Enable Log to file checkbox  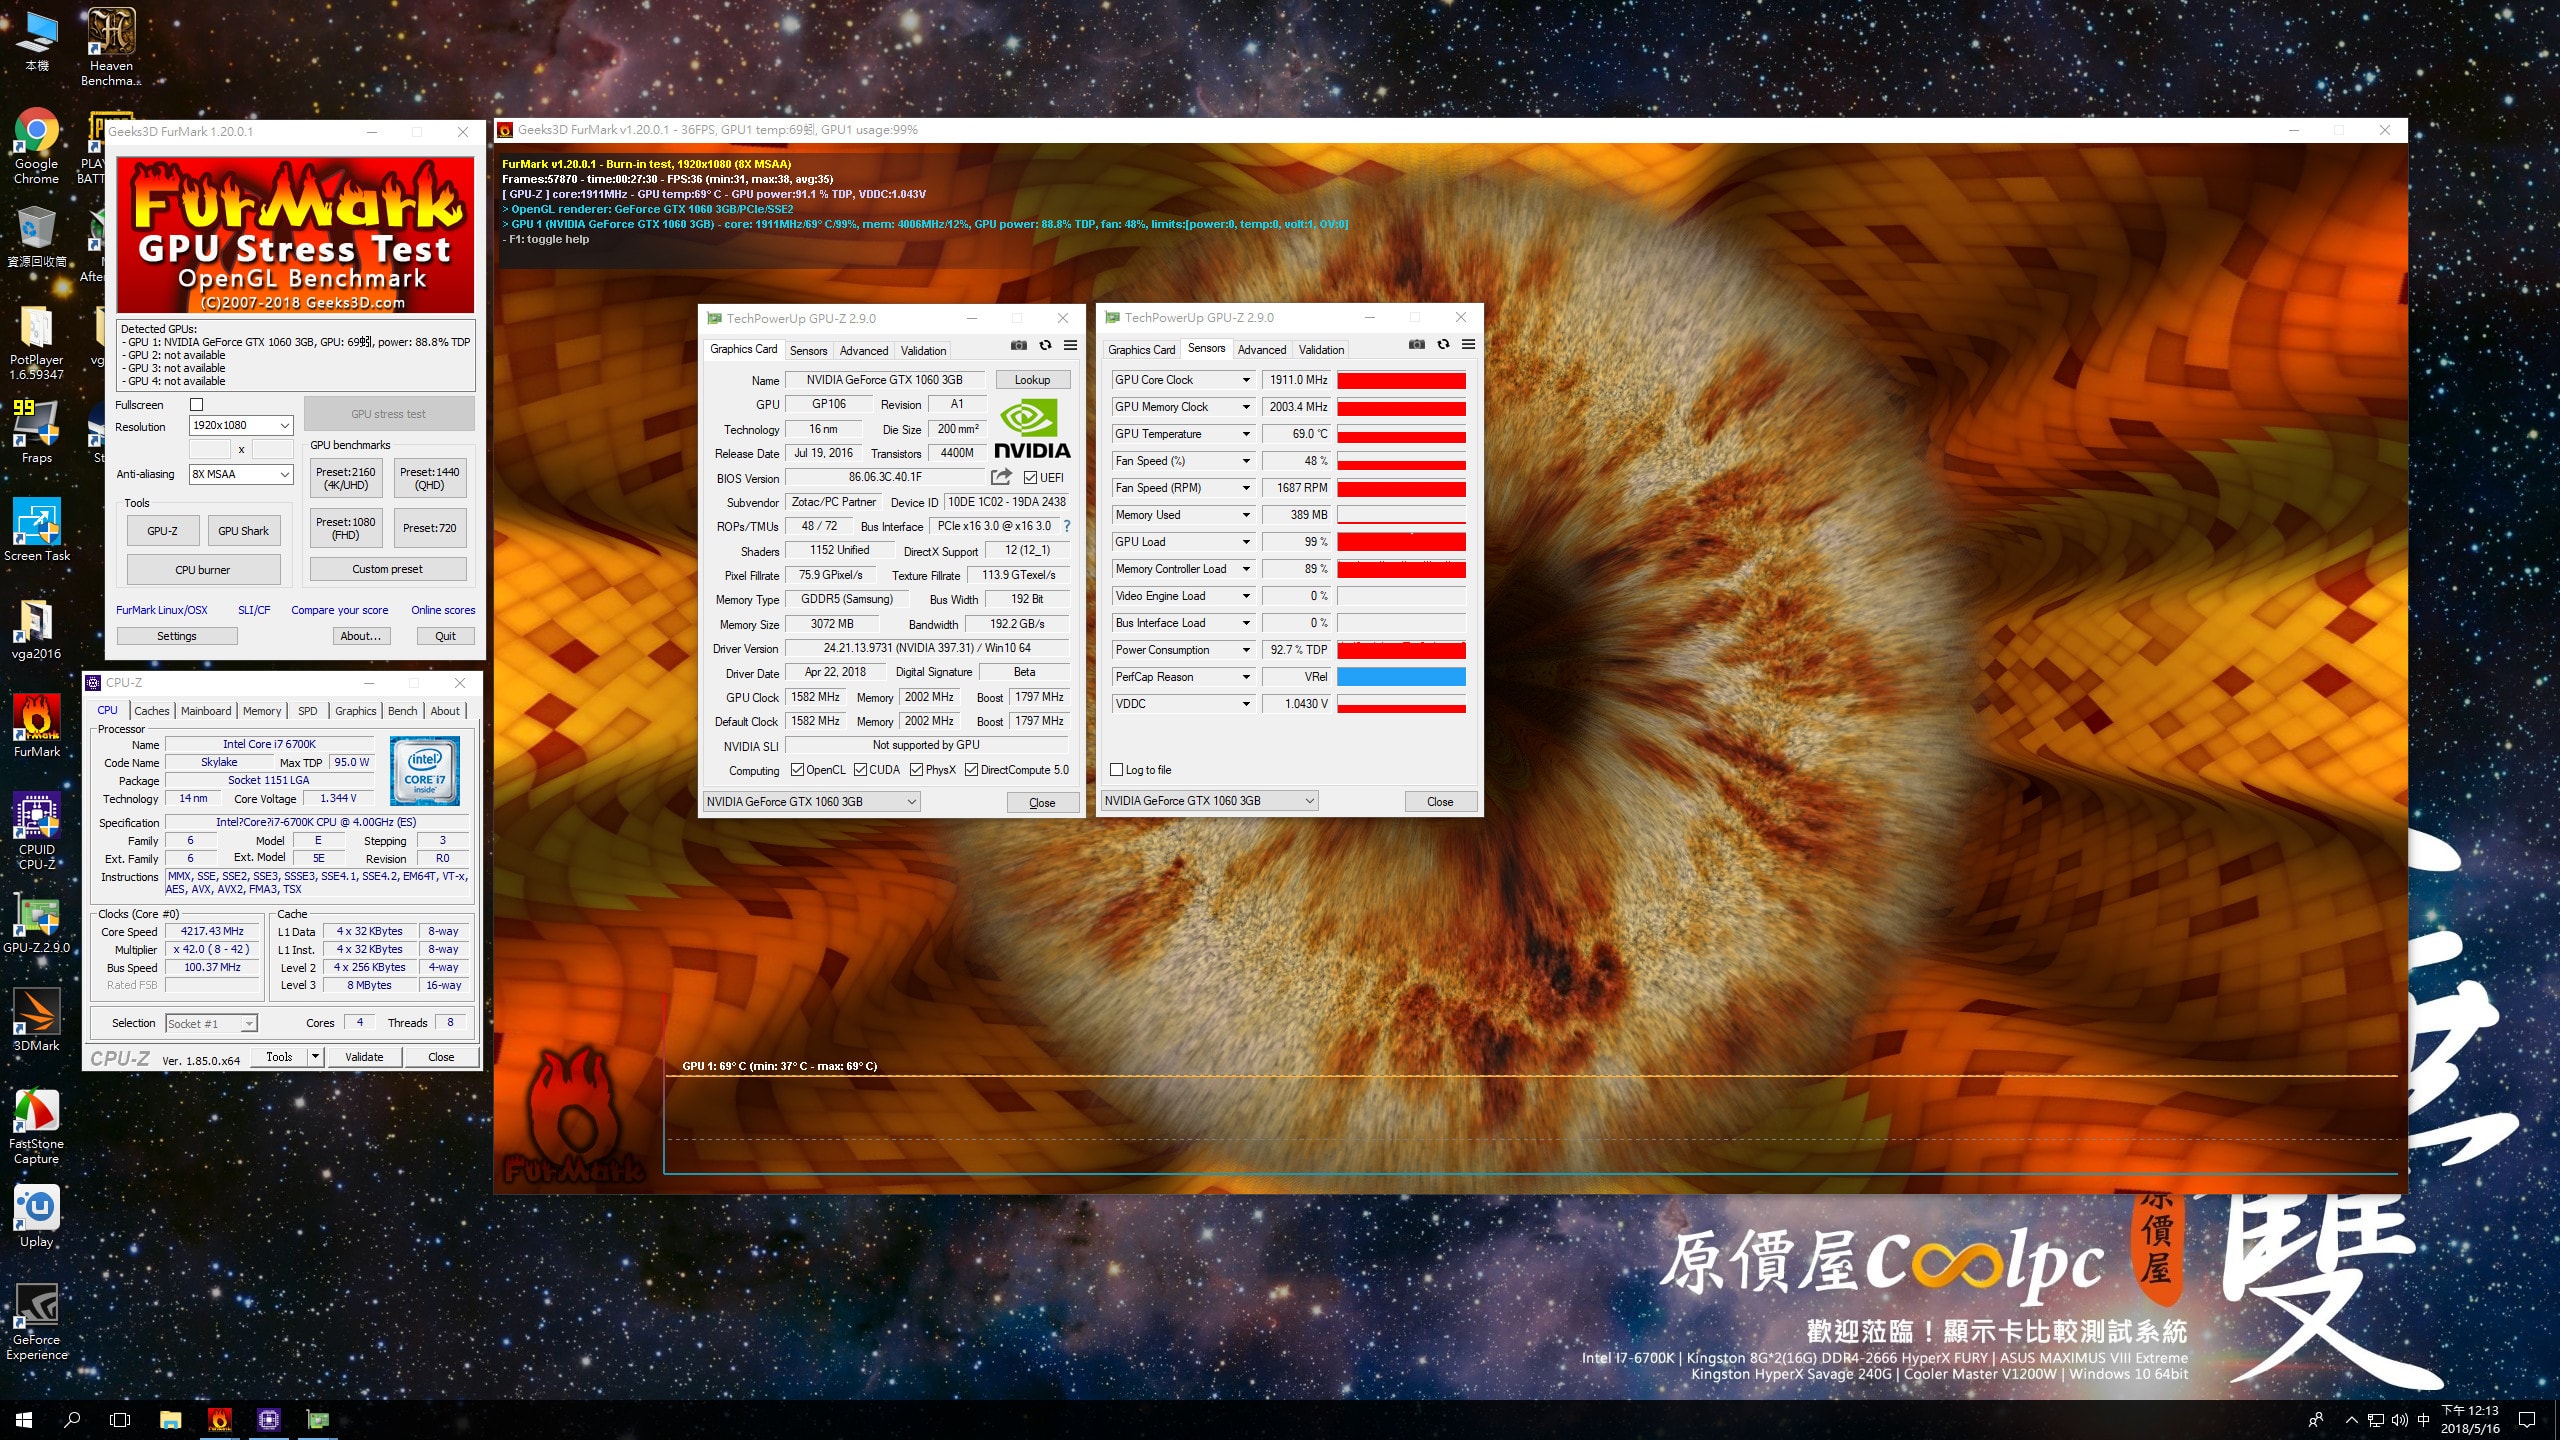click(x=1117, y=769)
